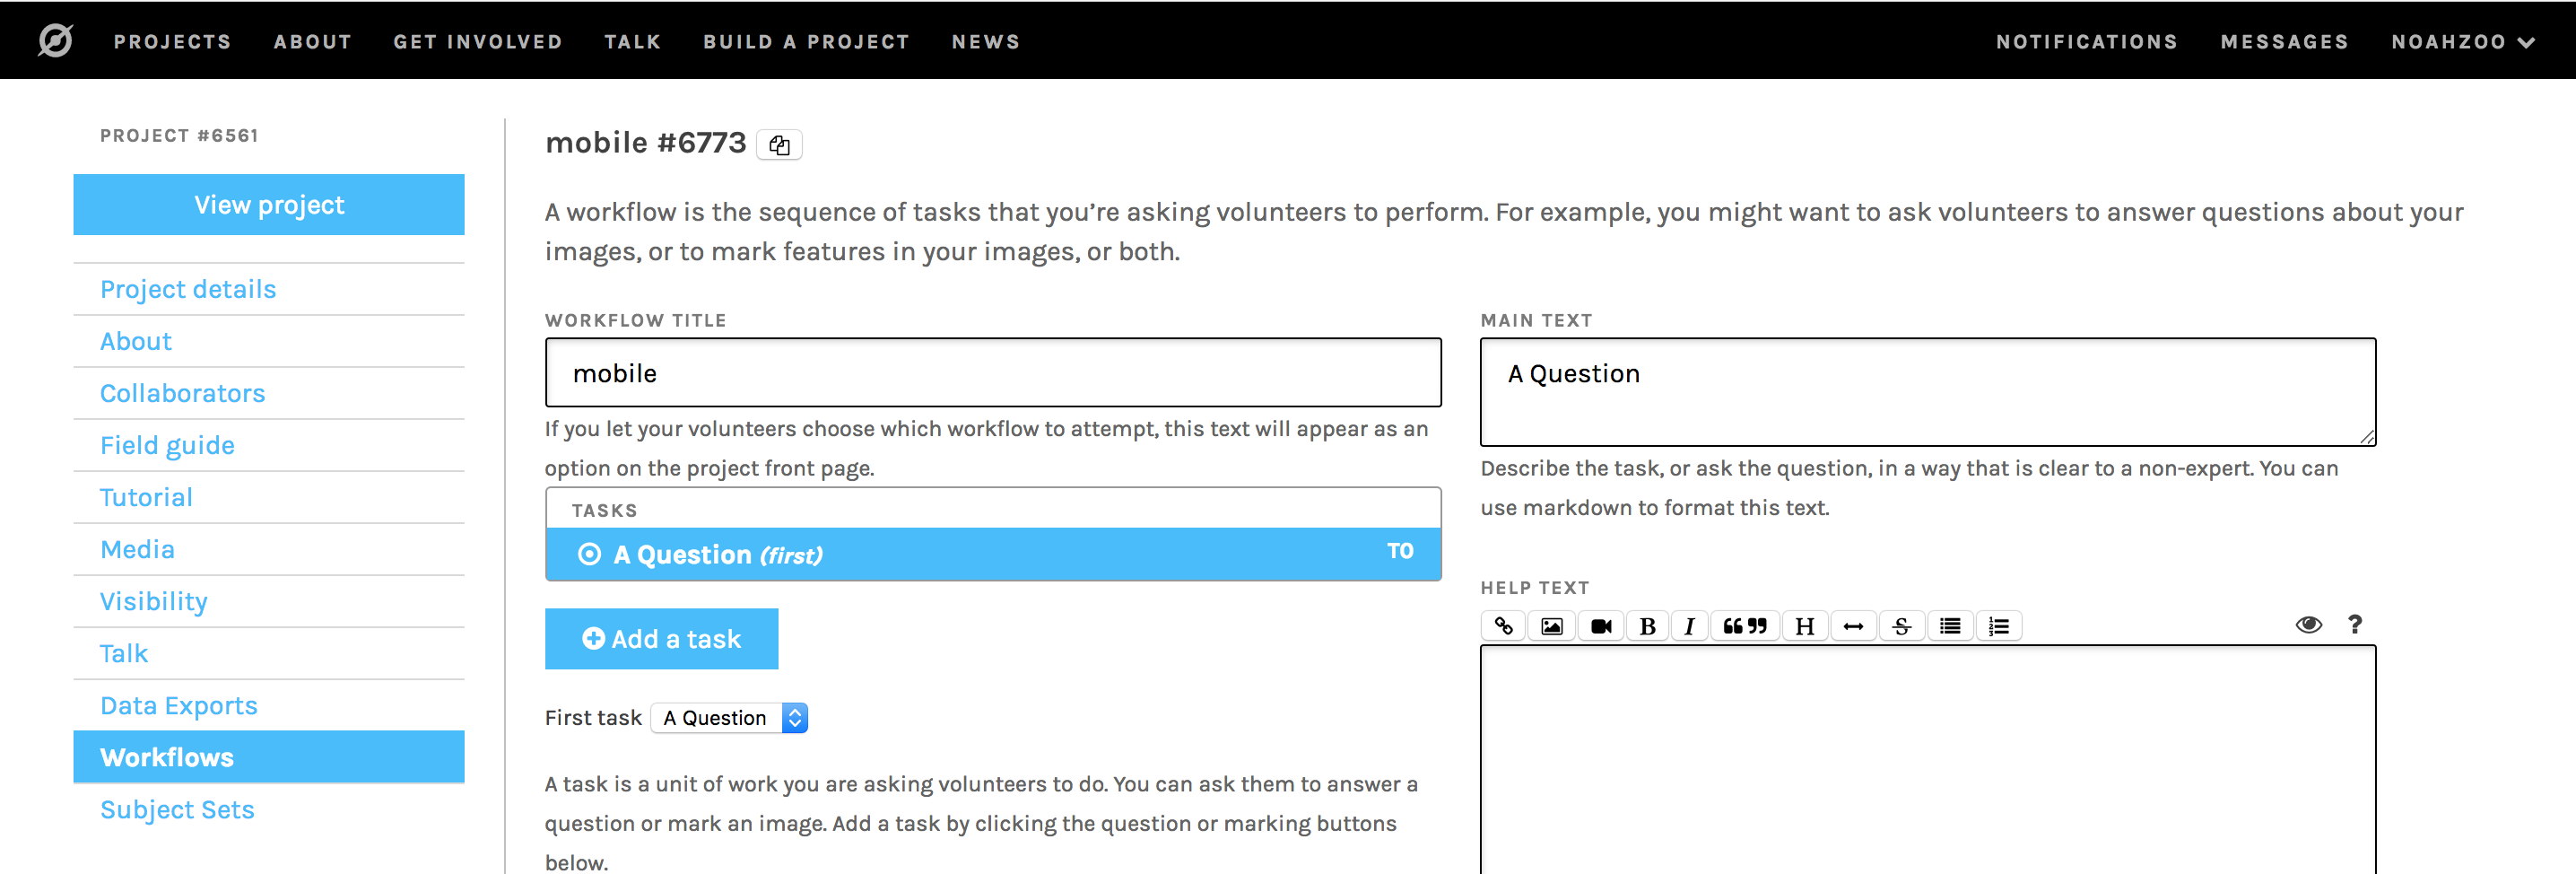Insert a heading in help text
The width and height of the screenshot is (2576, 874).
1804,626
